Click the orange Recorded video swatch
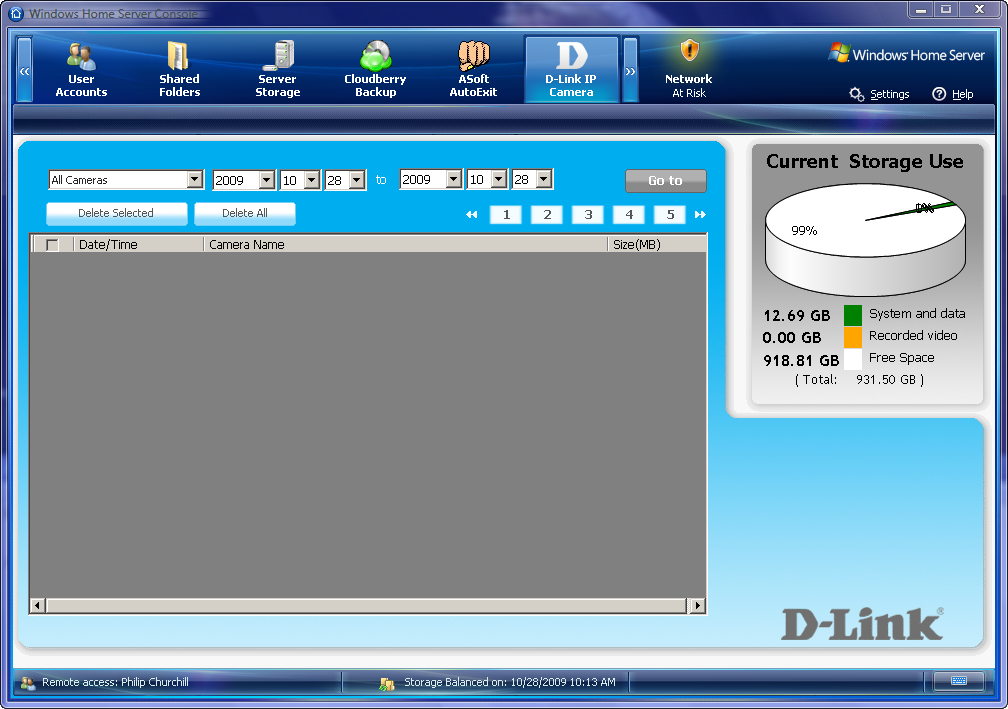The height and width of the screenshot is (709, 1008). pos(852,337)
